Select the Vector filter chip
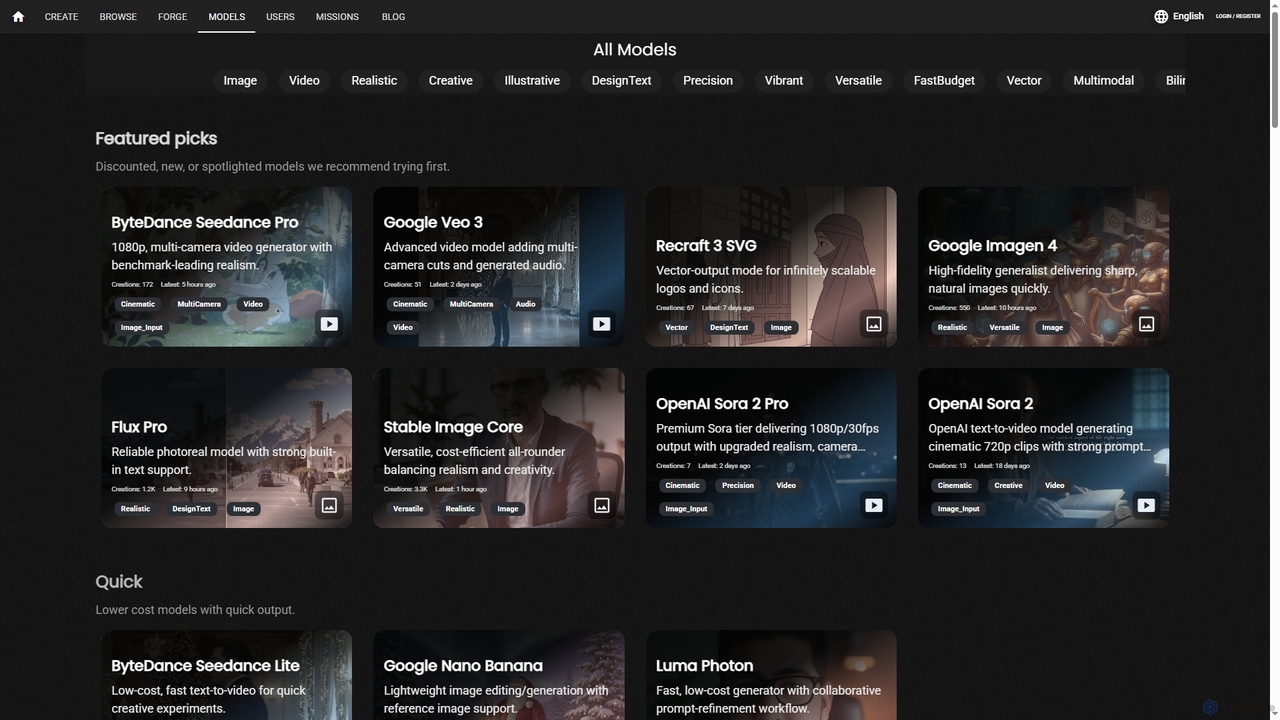Image resolution: width=1280 pixels, height=720 pixels. click(1024, 81)
